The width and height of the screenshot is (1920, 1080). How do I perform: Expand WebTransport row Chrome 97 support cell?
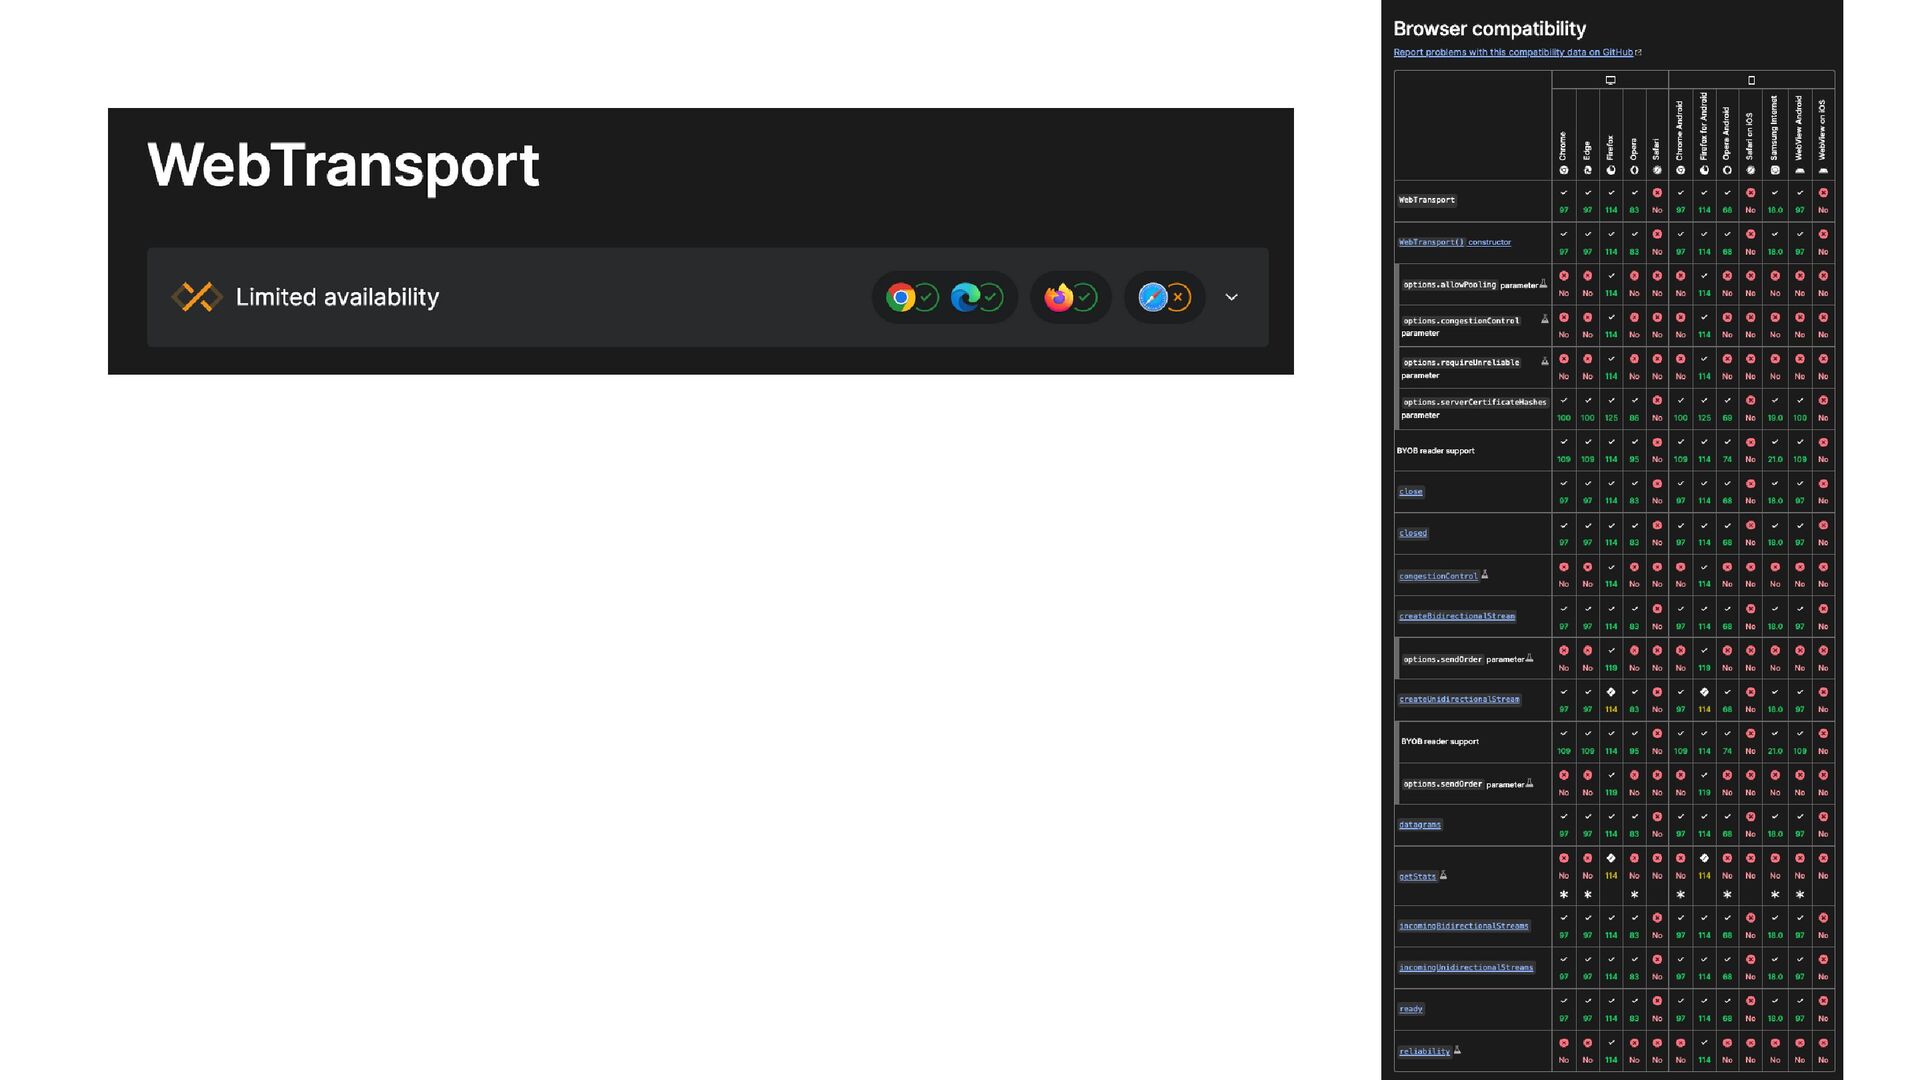pos(1564,201)
